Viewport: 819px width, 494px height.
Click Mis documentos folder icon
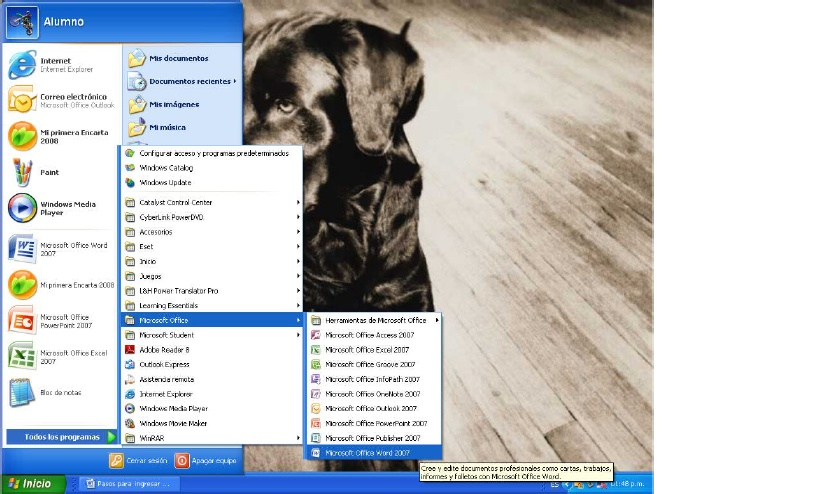(x=137, y=59)
